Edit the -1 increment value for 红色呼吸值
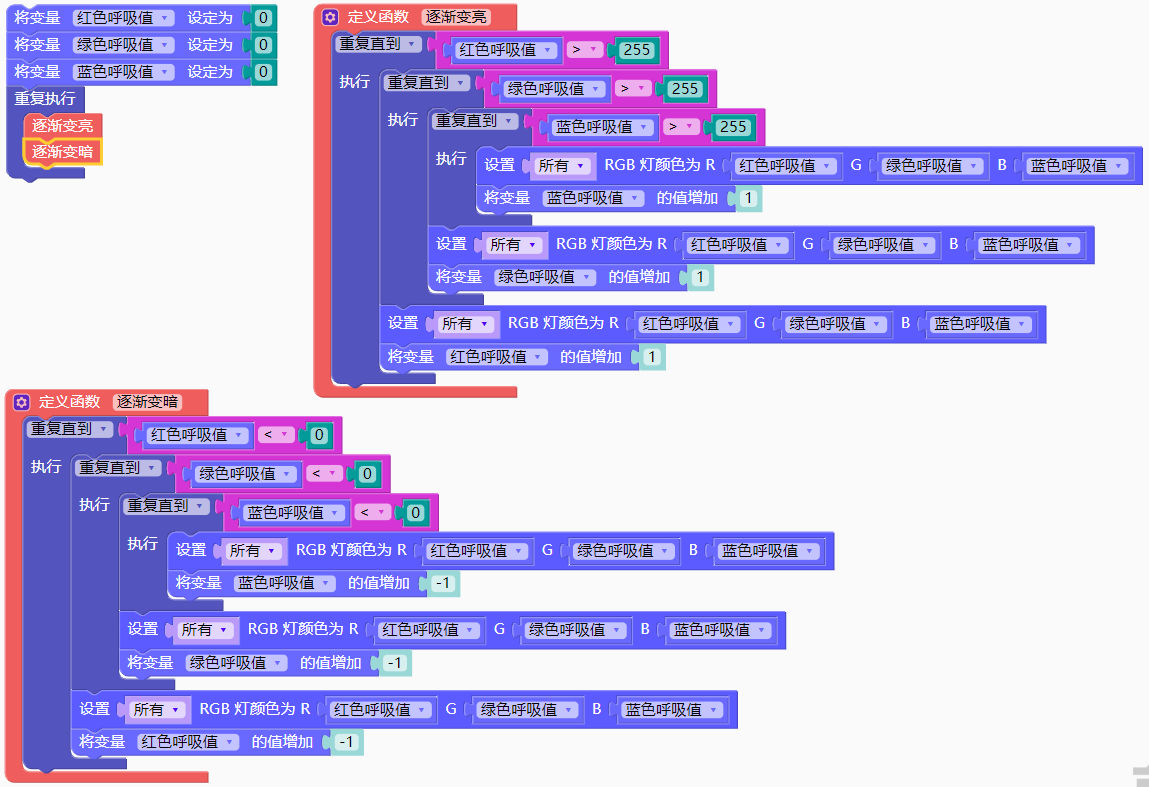Screen dimensions: 1149x787 pos(346,742)
